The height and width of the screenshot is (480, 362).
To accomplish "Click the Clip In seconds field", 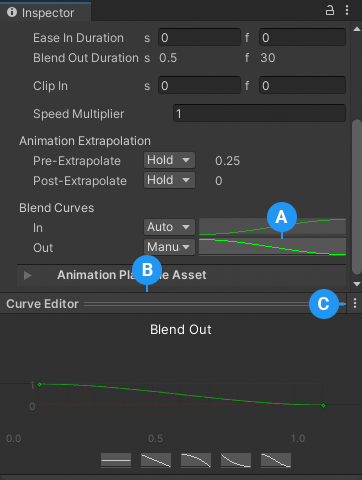I will (x=199, y=85).
